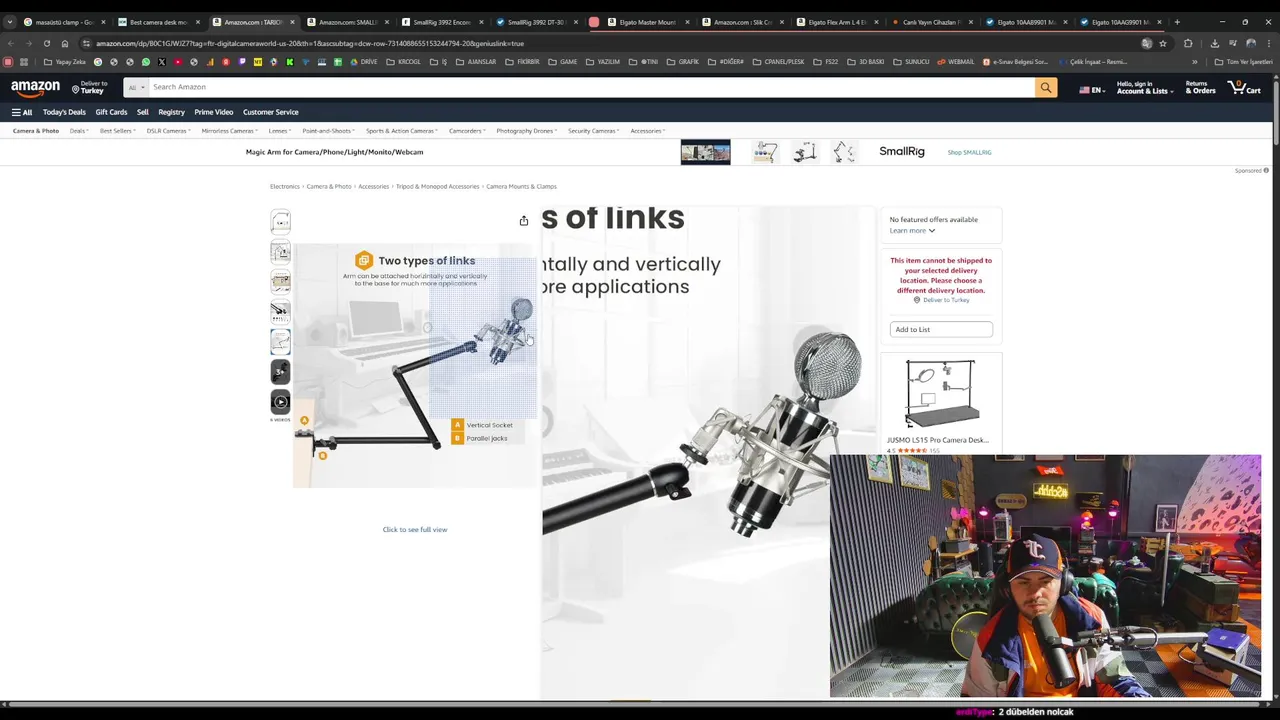
Task: Open the All search category dropdown
Action: click(x=134, y=87)
